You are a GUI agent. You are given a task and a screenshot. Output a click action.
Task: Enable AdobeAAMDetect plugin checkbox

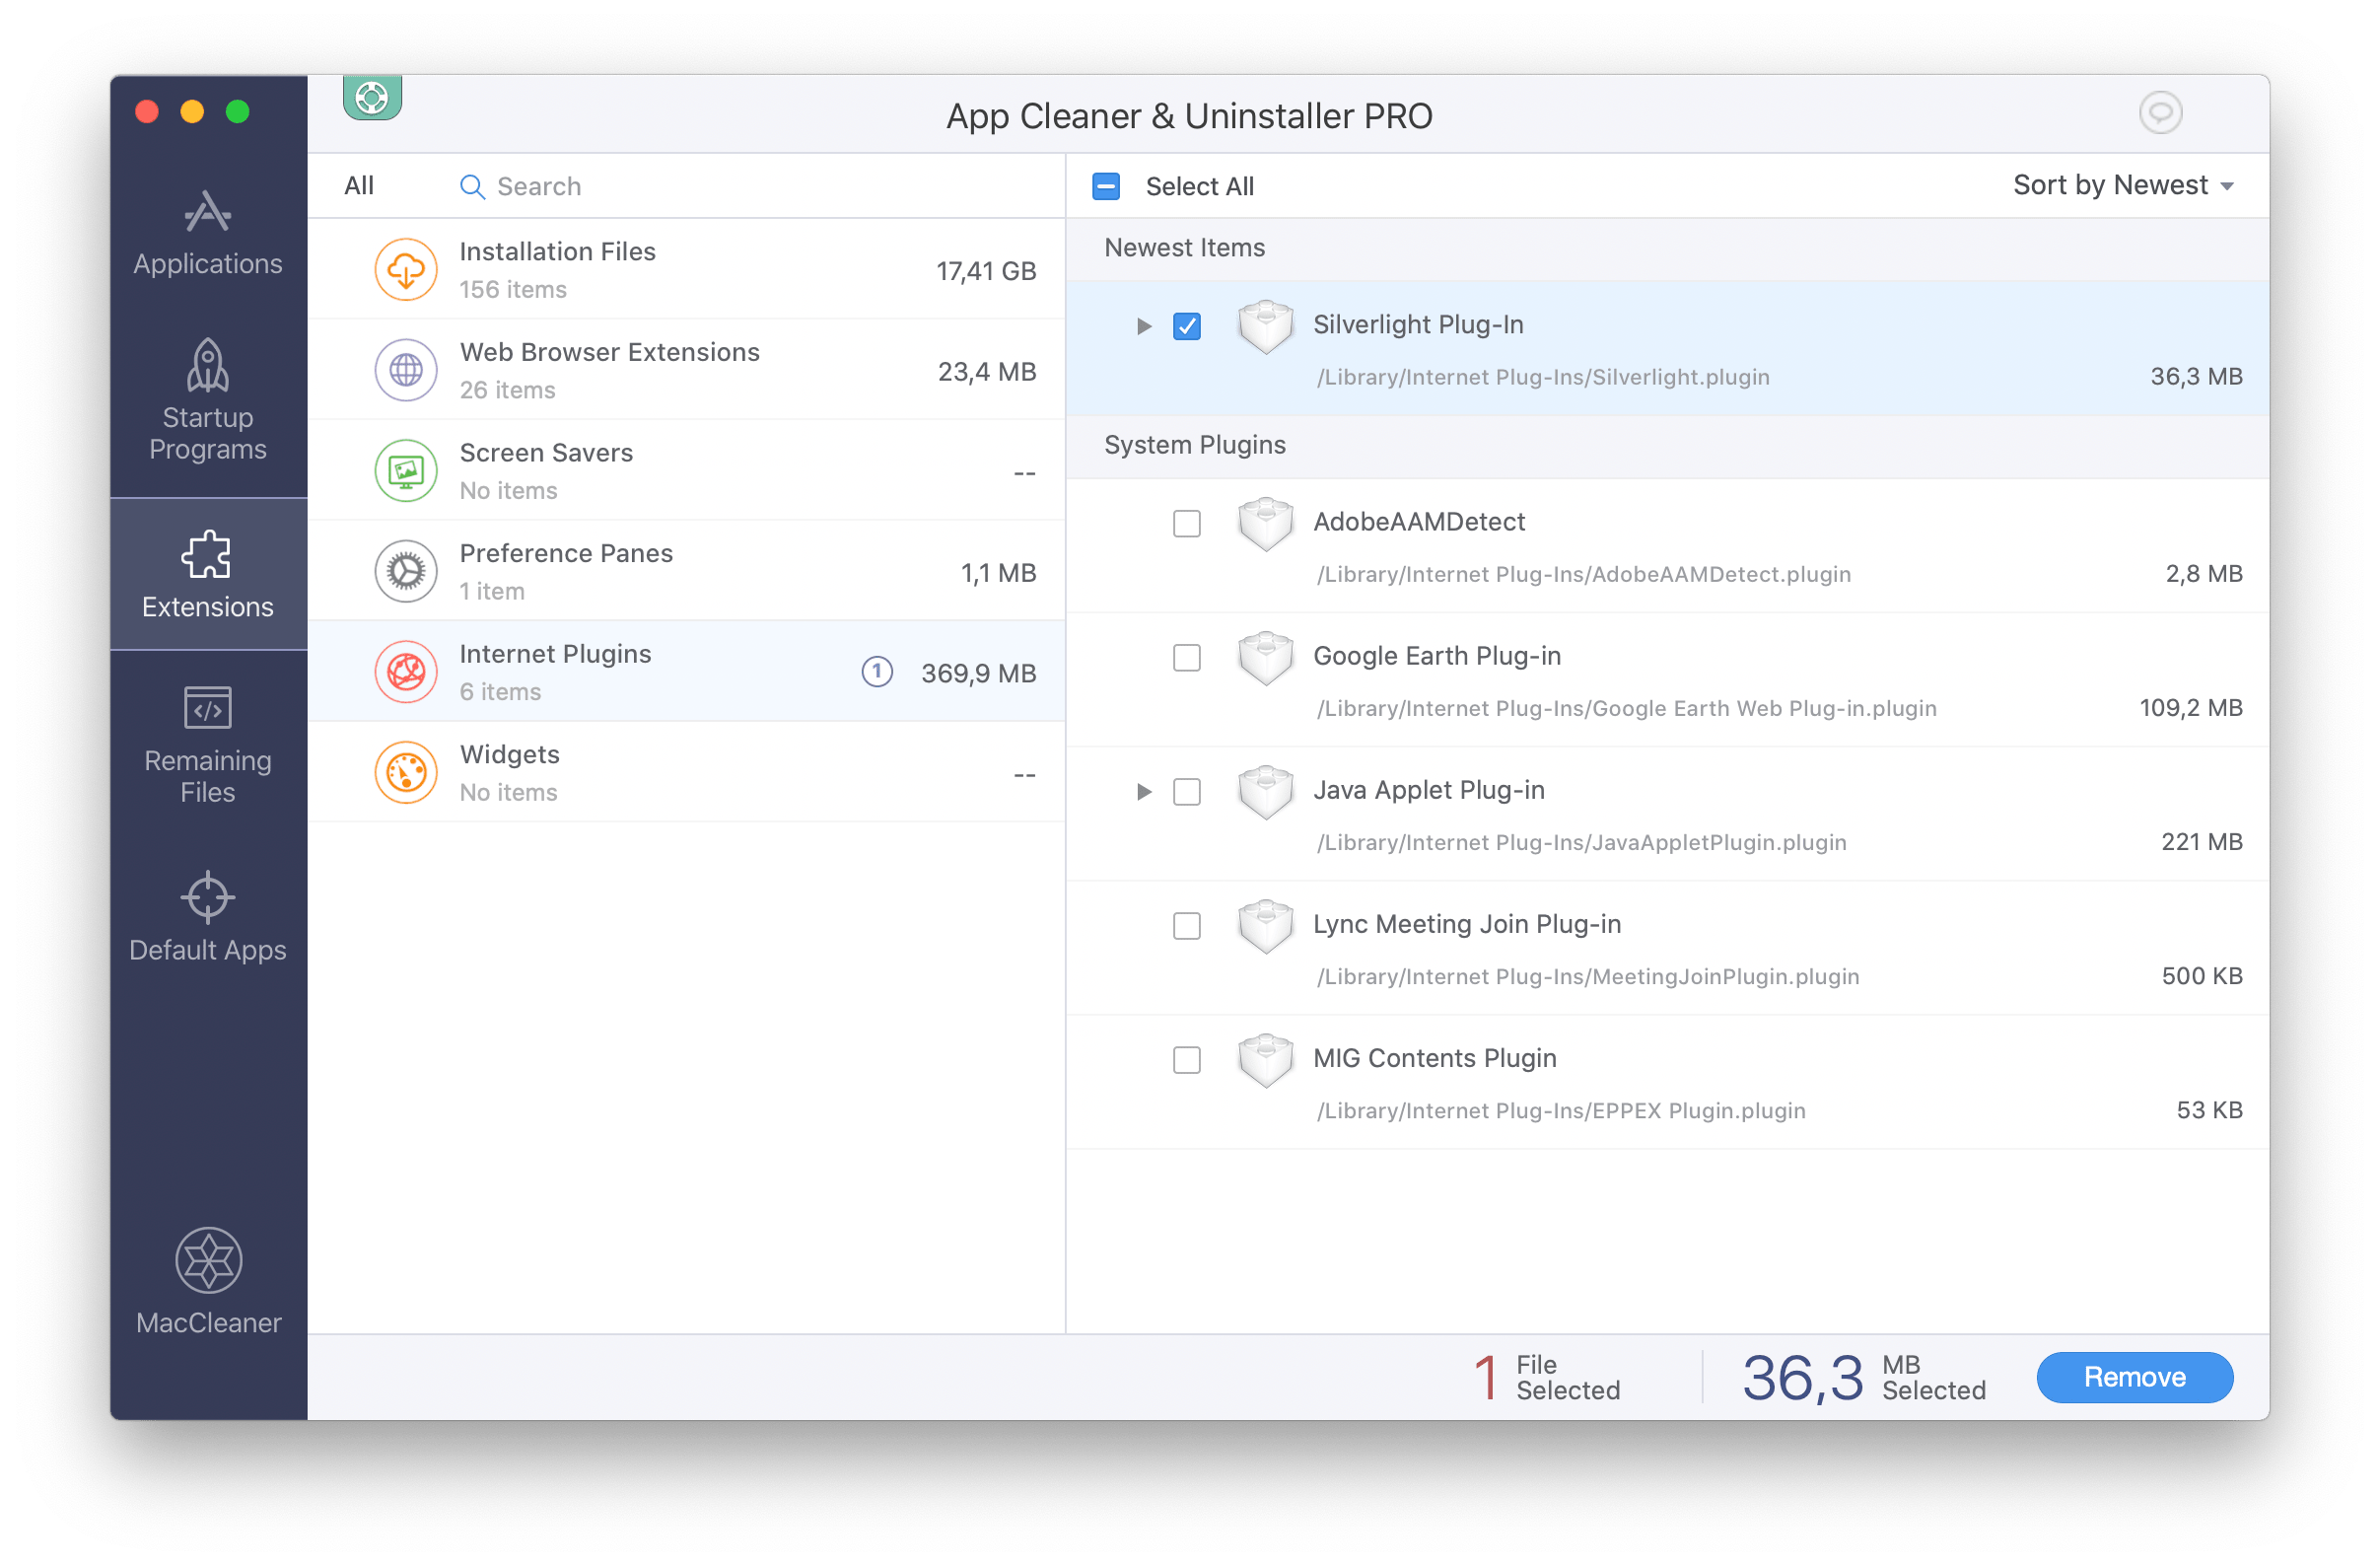1185,523
